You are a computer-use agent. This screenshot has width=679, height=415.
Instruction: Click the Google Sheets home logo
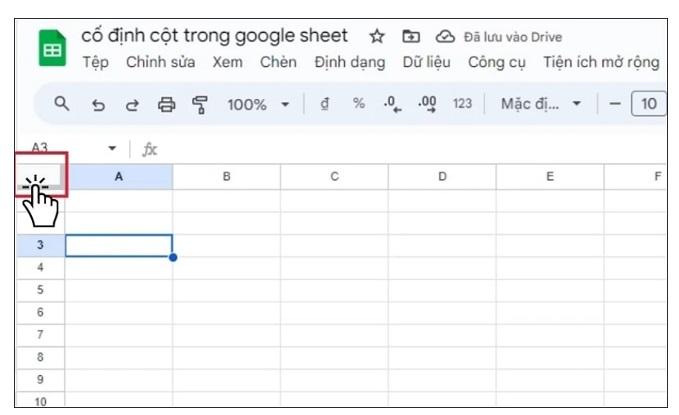(51, 49)
